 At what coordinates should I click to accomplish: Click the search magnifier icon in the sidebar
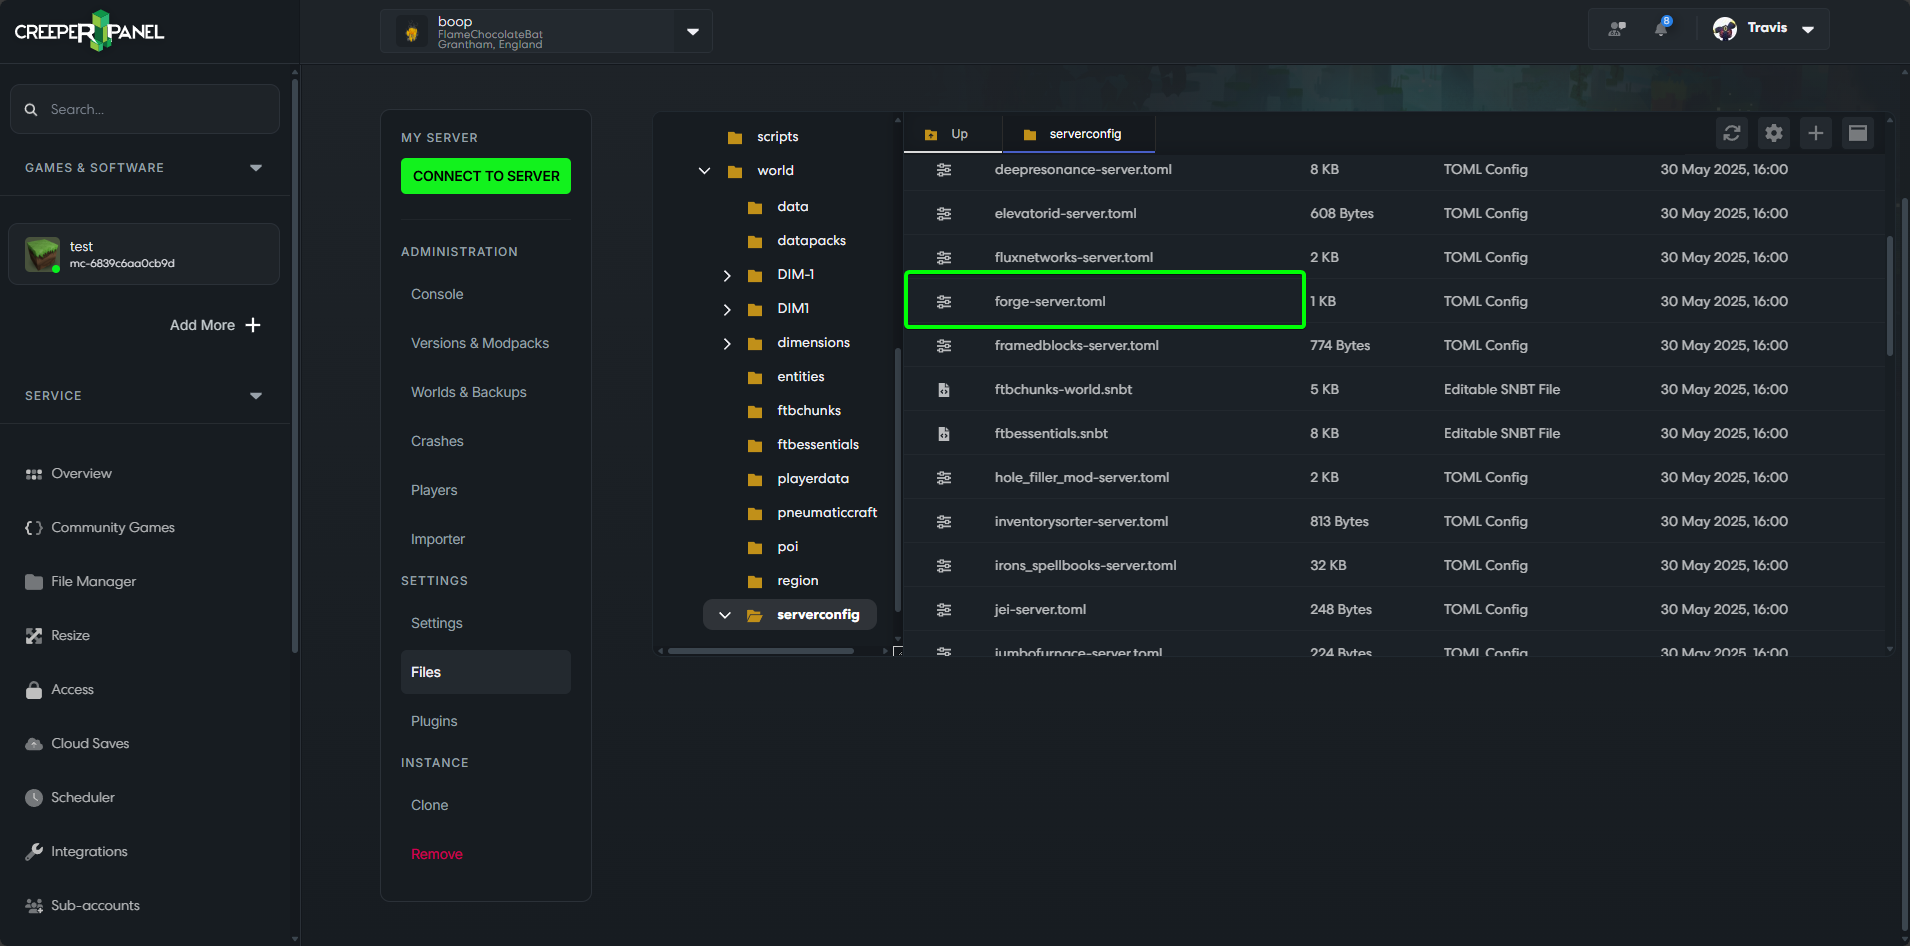(x=31, y=109)
